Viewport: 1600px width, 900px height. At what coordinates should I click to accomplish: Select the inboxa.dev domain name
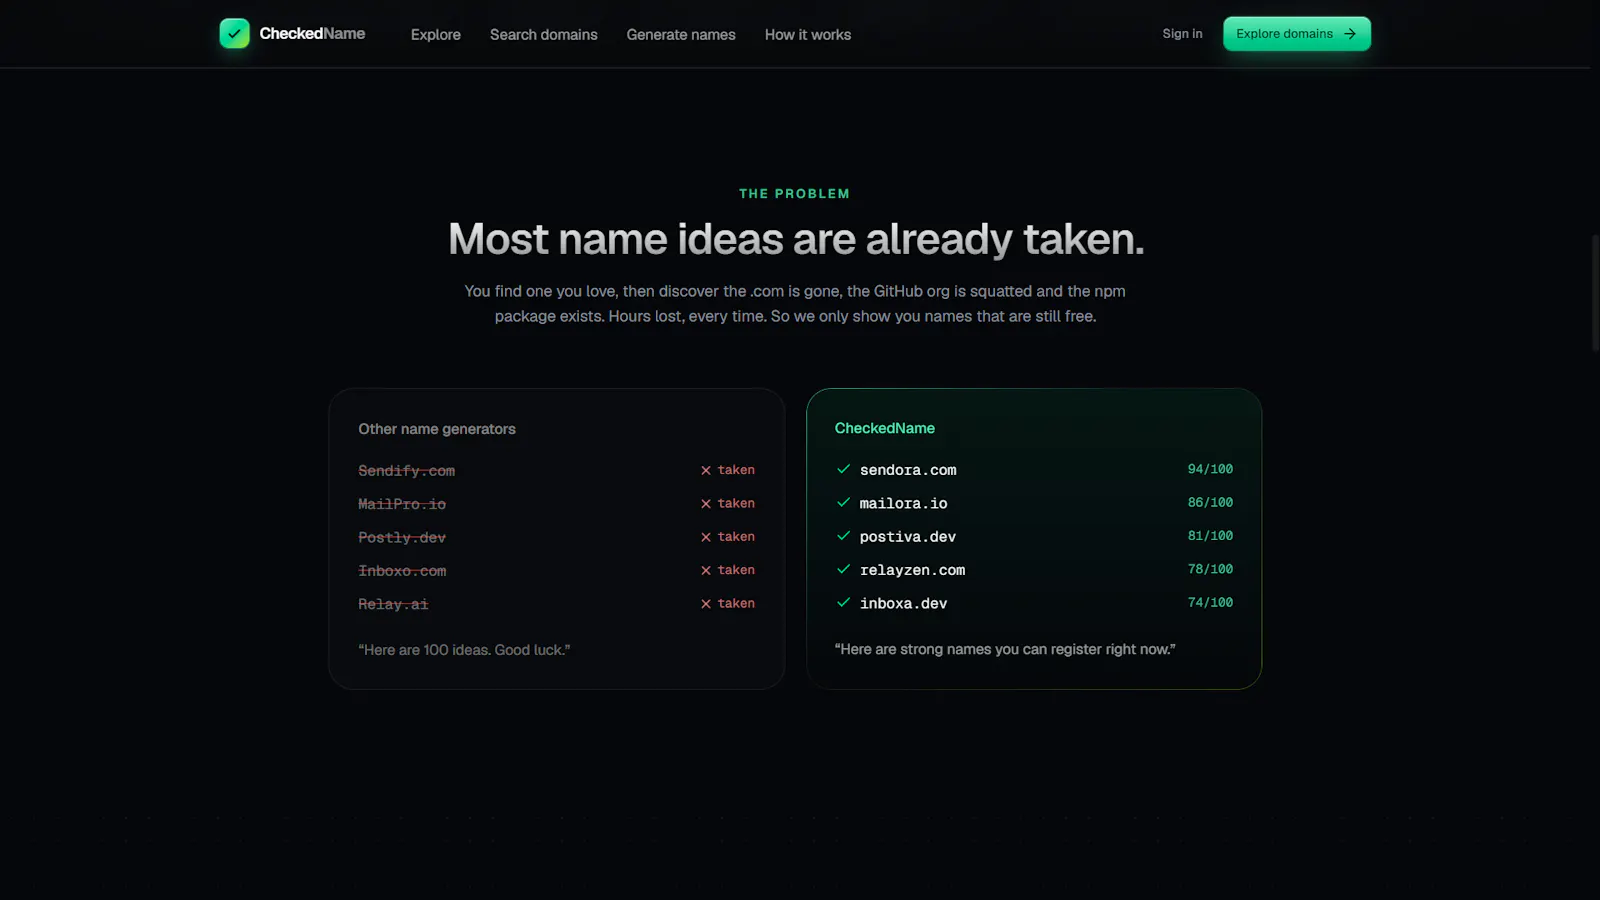coord(903,604)
